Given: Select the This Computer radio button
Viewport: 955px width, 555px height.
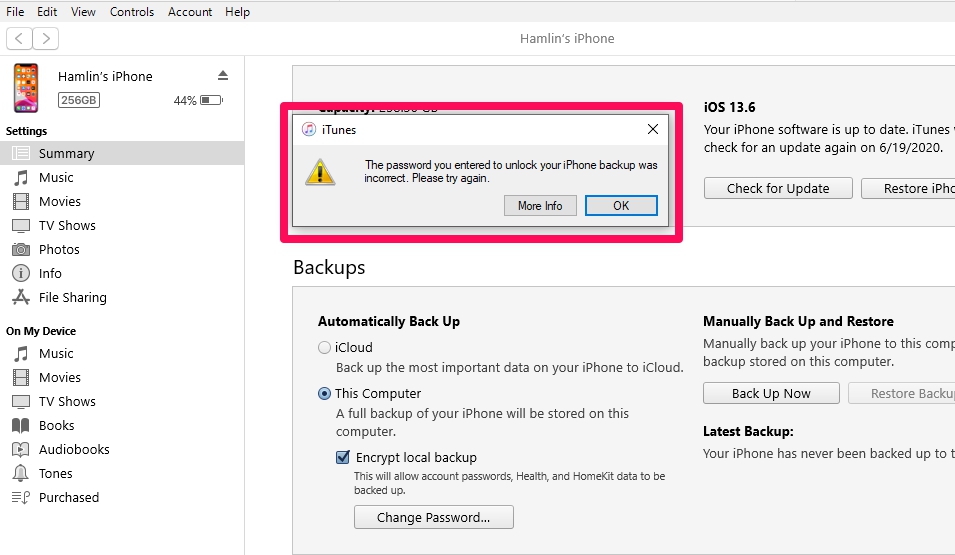Looking at the screenshot, I should click(325, 394).
